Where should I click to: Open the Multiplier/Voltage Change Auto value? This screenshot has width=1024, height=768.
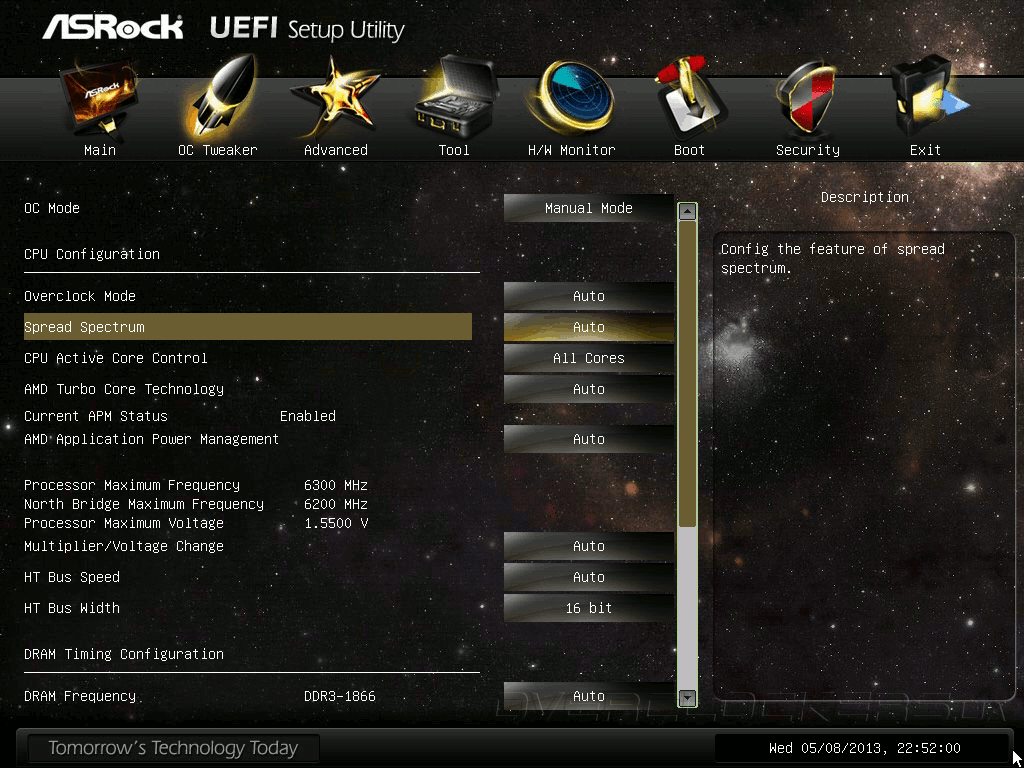click(588, 546)
